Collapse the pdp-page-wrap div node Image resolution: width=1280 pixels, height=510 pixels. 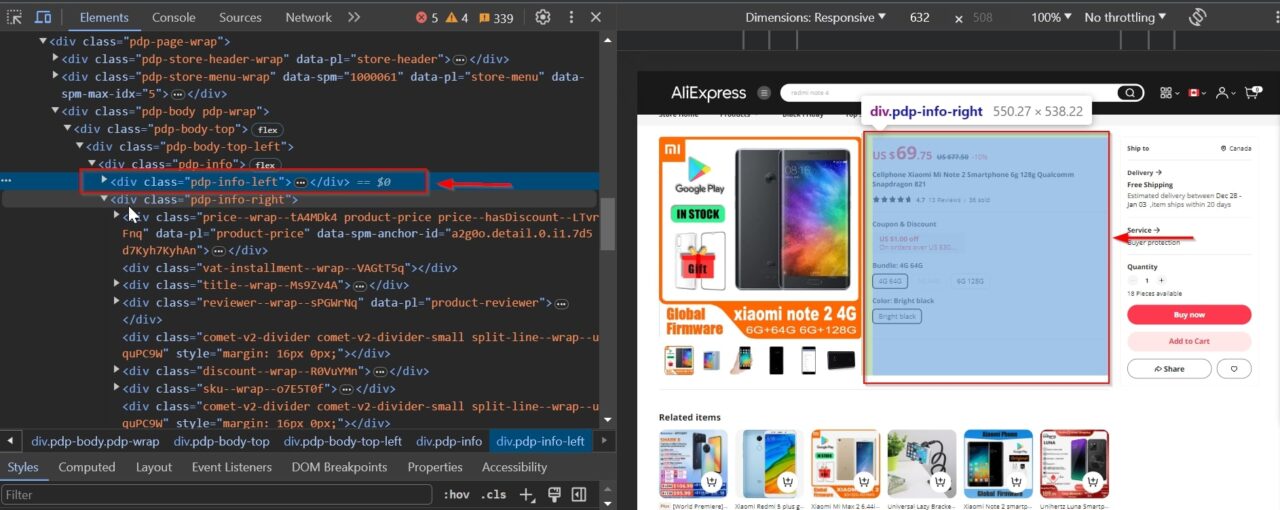click(43, 41)
